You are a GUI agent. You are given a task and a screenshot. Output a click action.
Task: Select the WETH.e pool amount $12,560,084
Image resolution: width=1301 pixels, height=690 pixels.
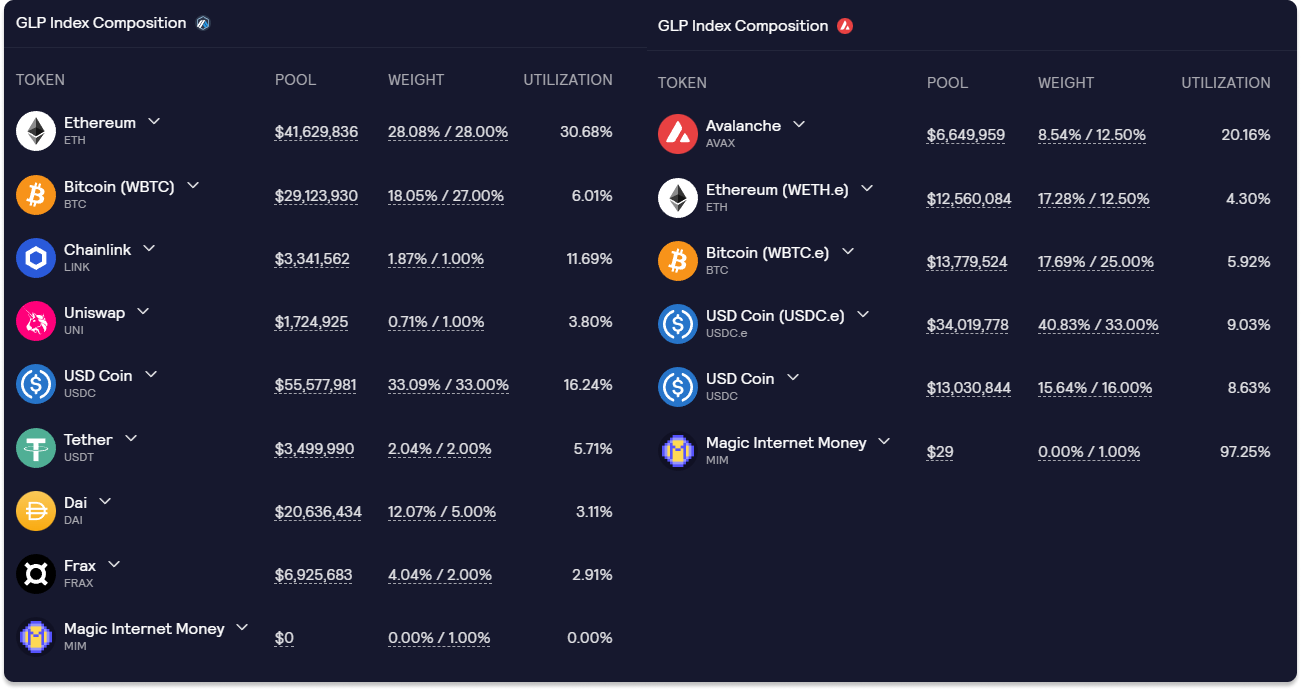pyautogui.click(x=969, y=199)
